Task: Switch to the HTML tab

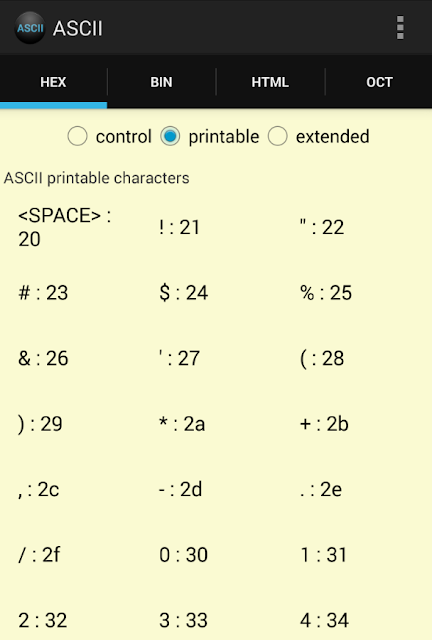Action: [x=270, y=82]
